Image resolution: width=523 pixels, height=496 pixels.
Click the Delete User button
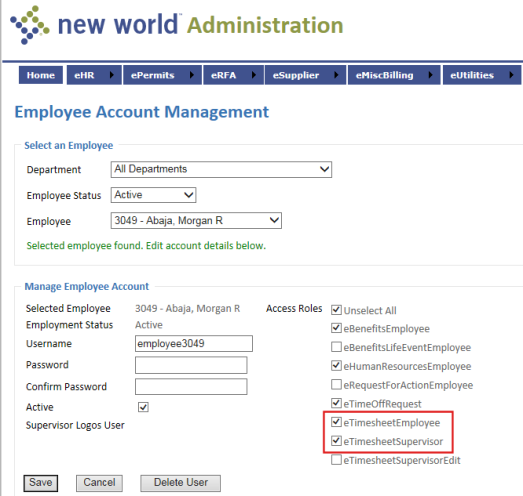point(180,483)
